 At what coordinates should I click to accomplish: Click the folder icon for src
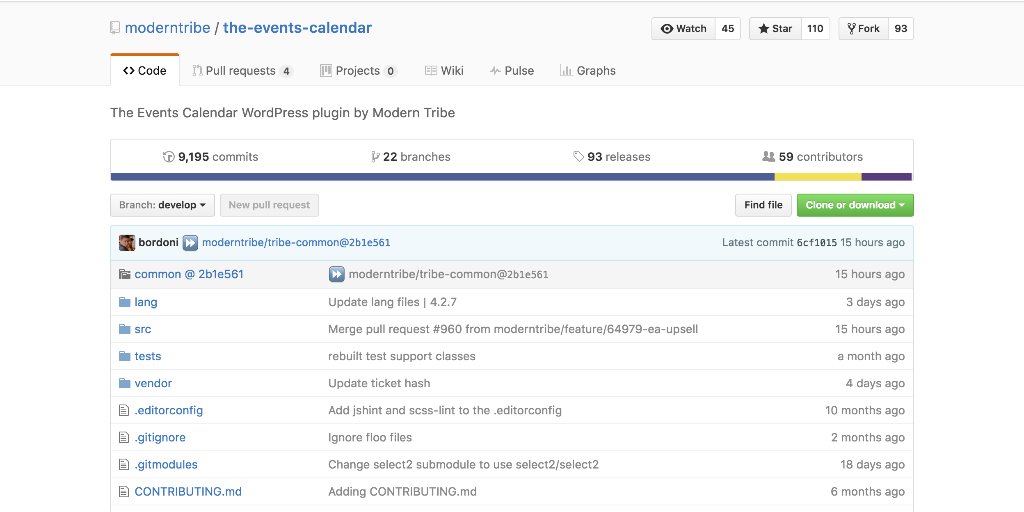[125, 329]
